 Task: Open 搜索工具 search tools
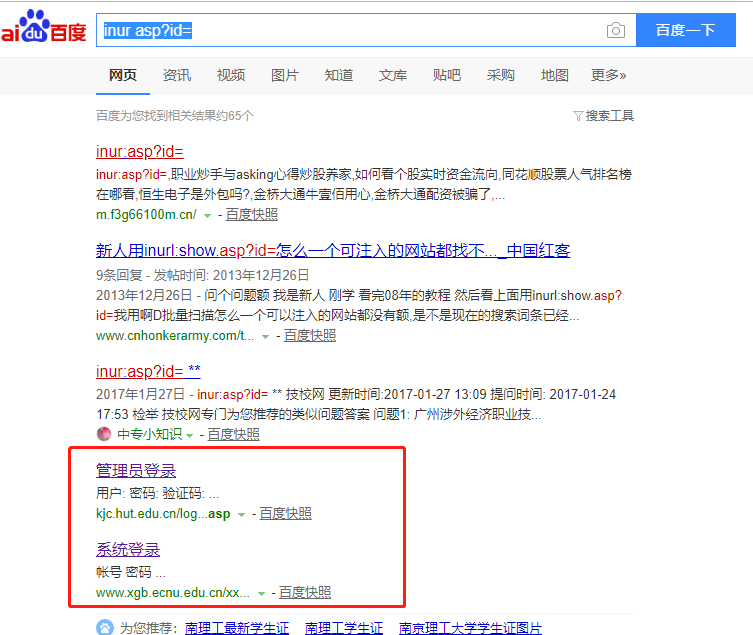(609, 116)
